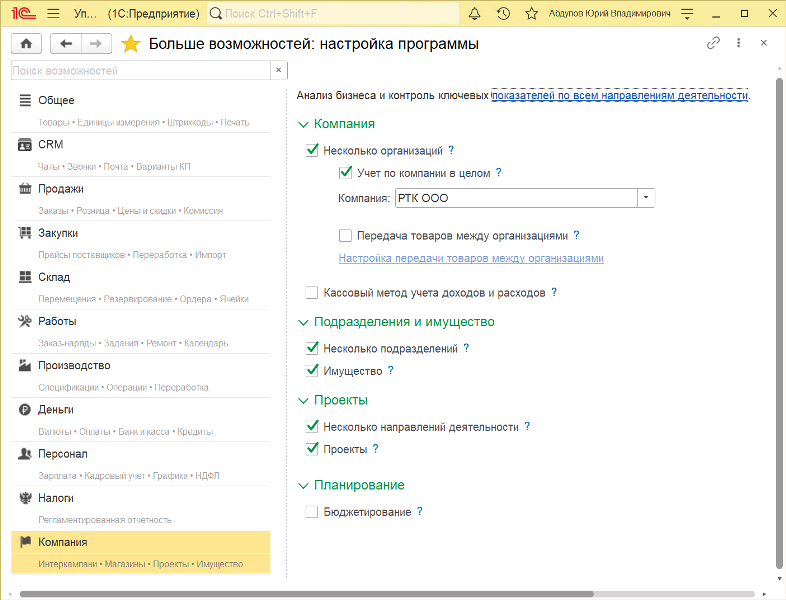Open Настройка передачи товаров между организациями link

(471, 258)
